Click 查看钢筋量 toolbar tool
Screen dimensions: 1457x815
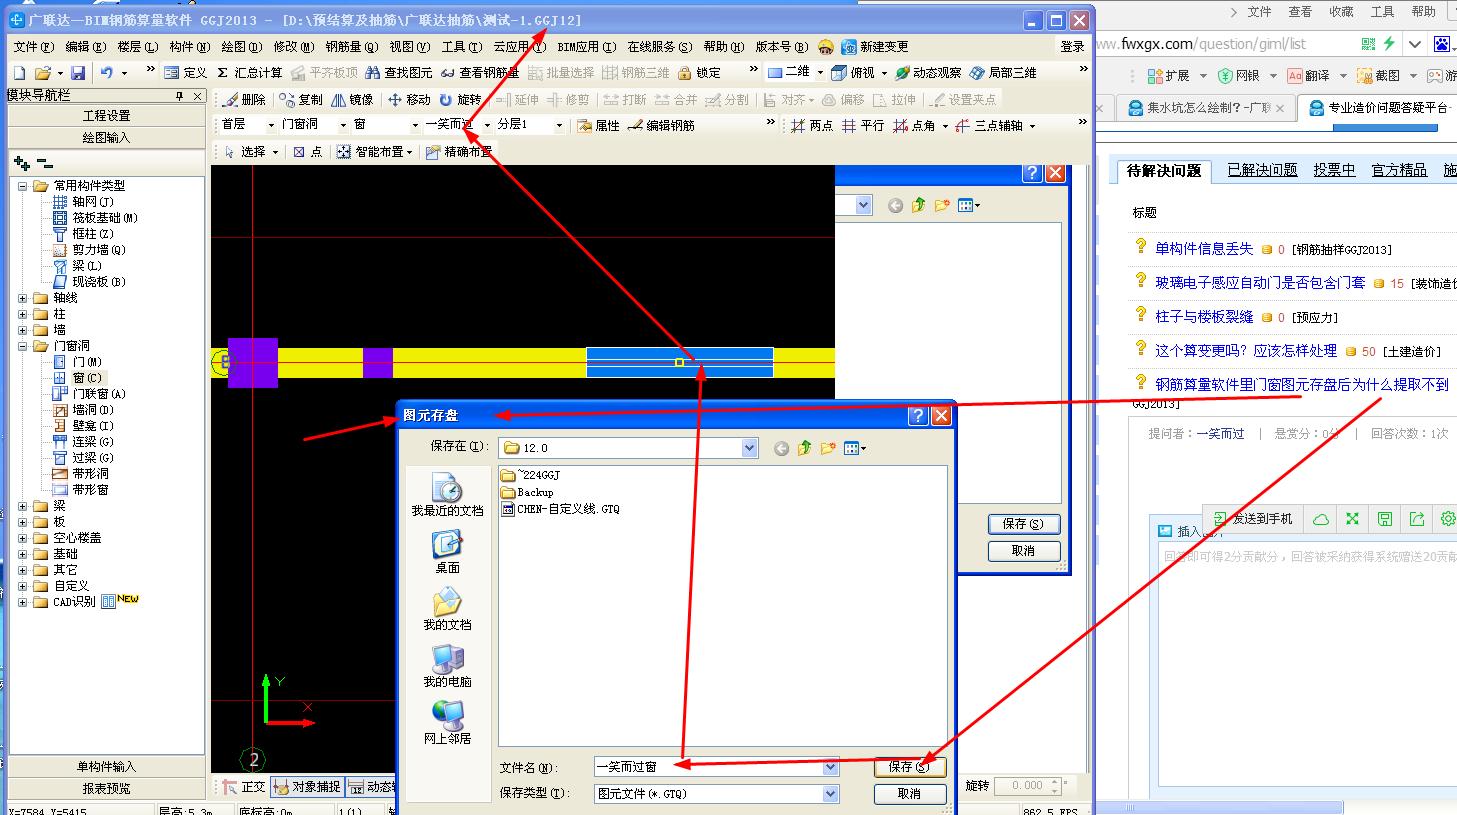(479, 73)
